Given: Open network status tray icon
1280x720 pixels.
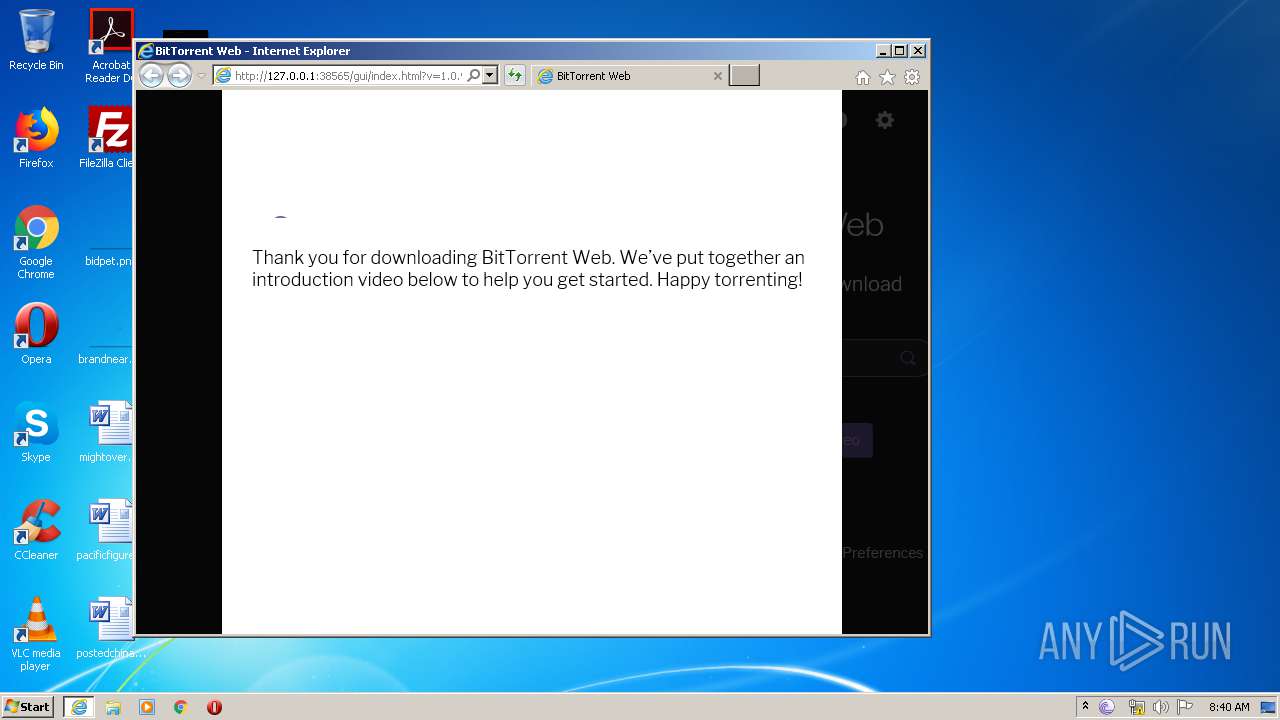Looking at the screenshot, I should click(1137, 707).
